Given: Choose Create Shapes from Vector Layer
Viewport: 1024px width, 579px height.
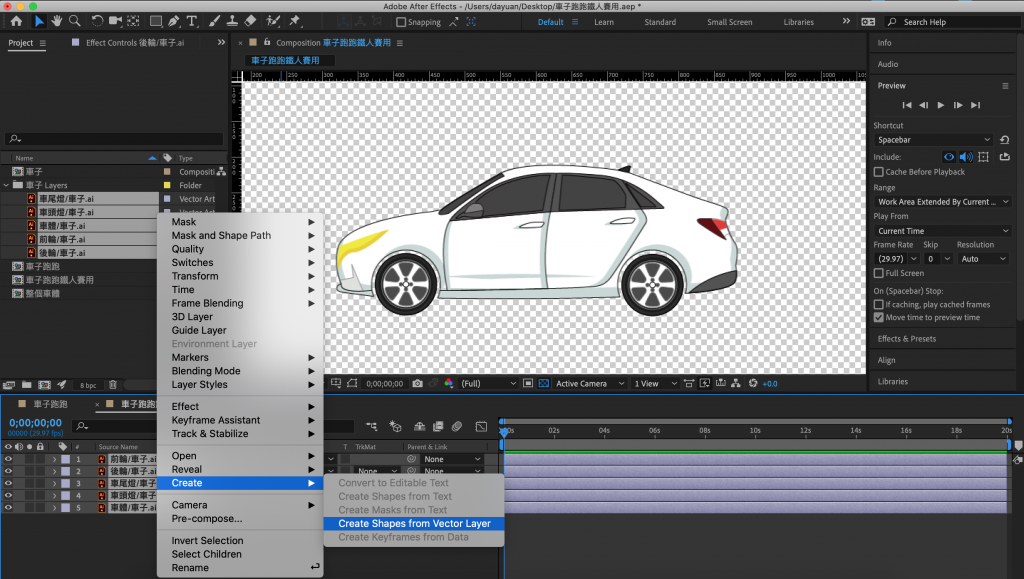Looking at the screenshot, I should tap(413, 523).
